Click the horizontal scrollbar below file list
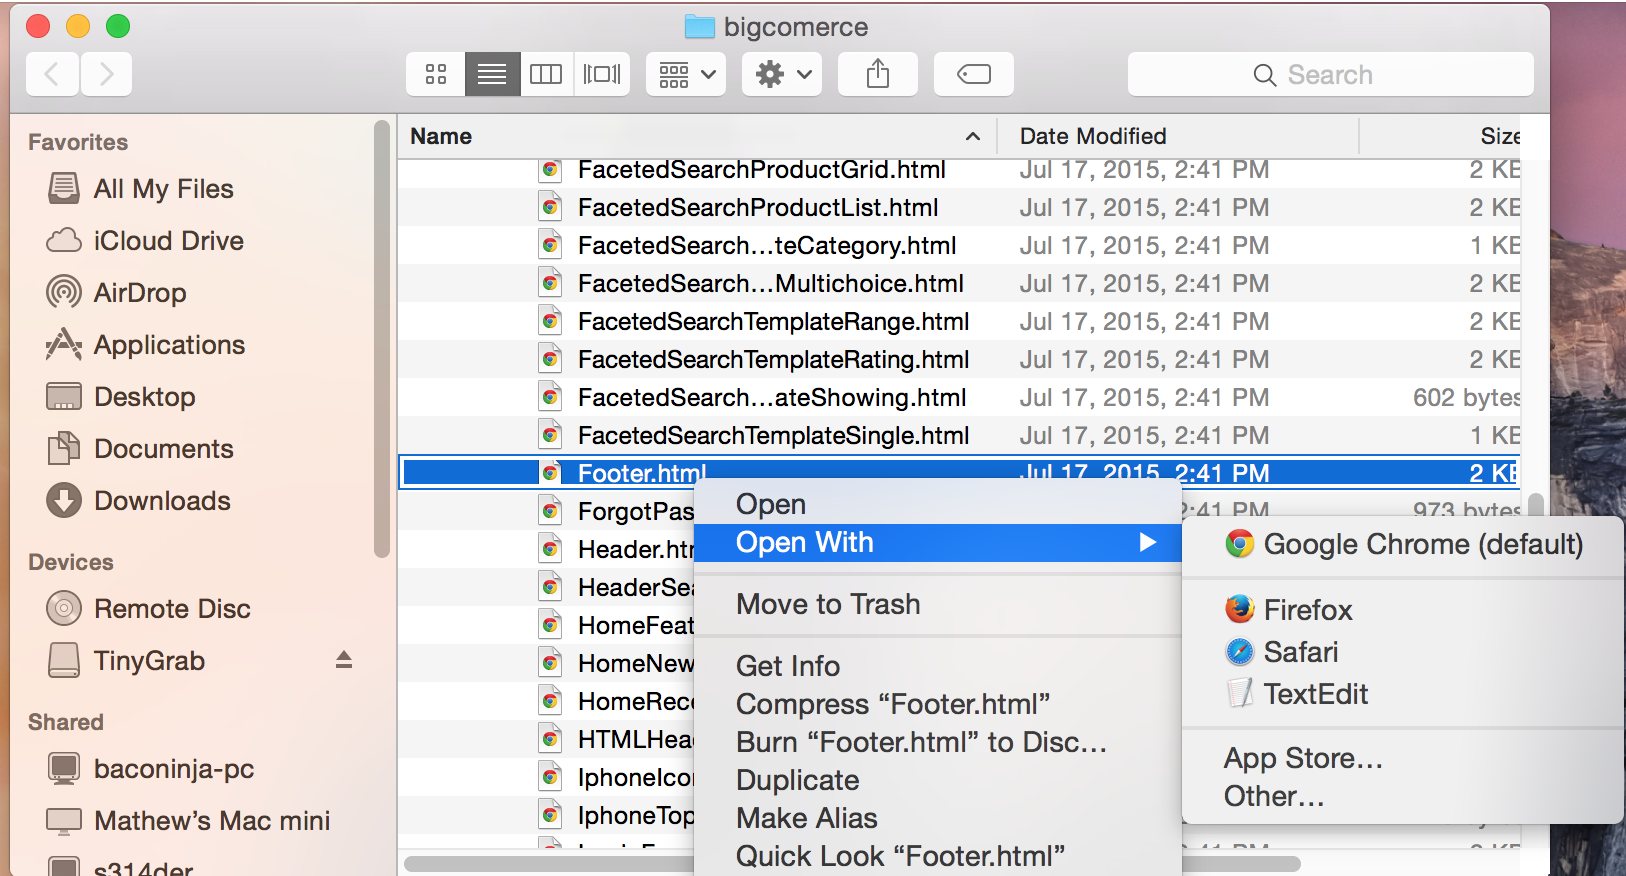The width and height of the screenshot is (1626, 876). (x=852, y=863)
